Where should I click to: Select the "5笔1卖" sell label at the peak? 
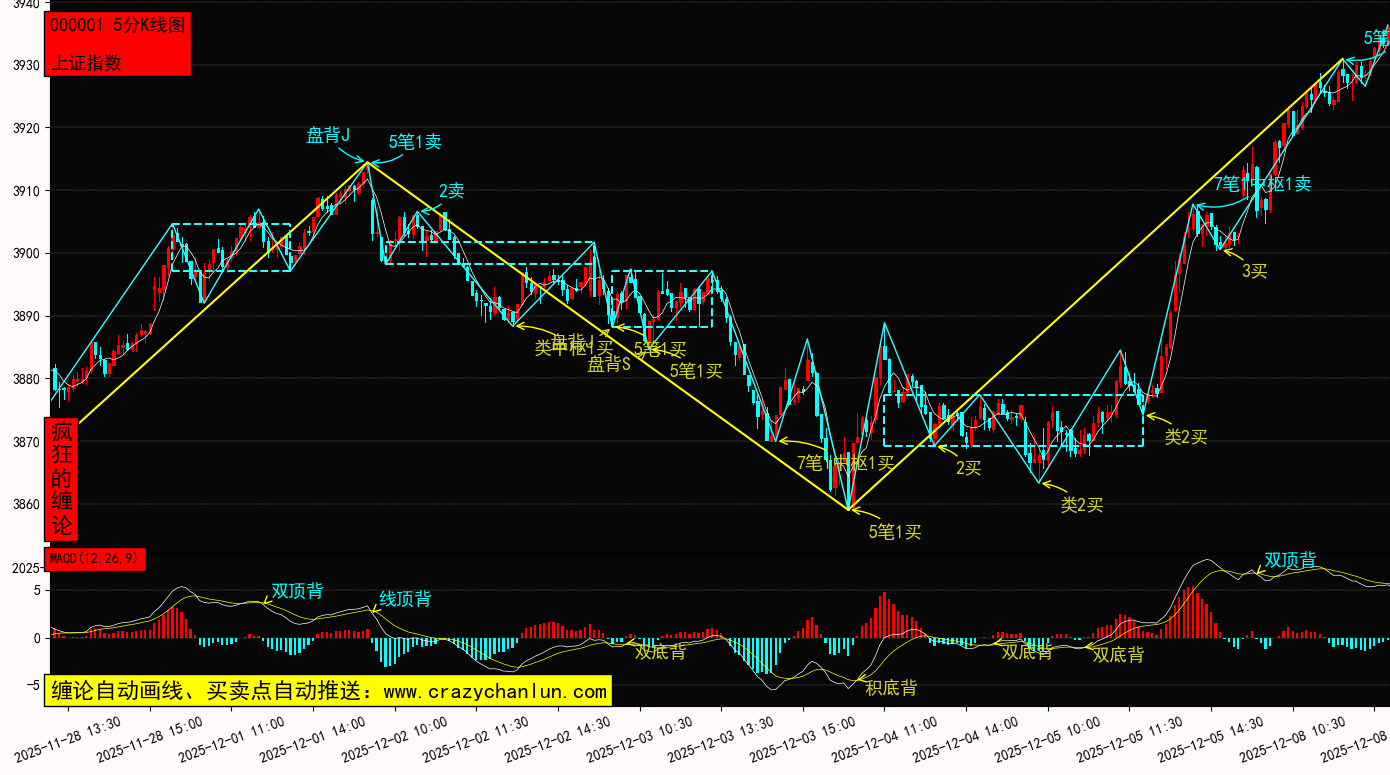click(x=415, y=142)
